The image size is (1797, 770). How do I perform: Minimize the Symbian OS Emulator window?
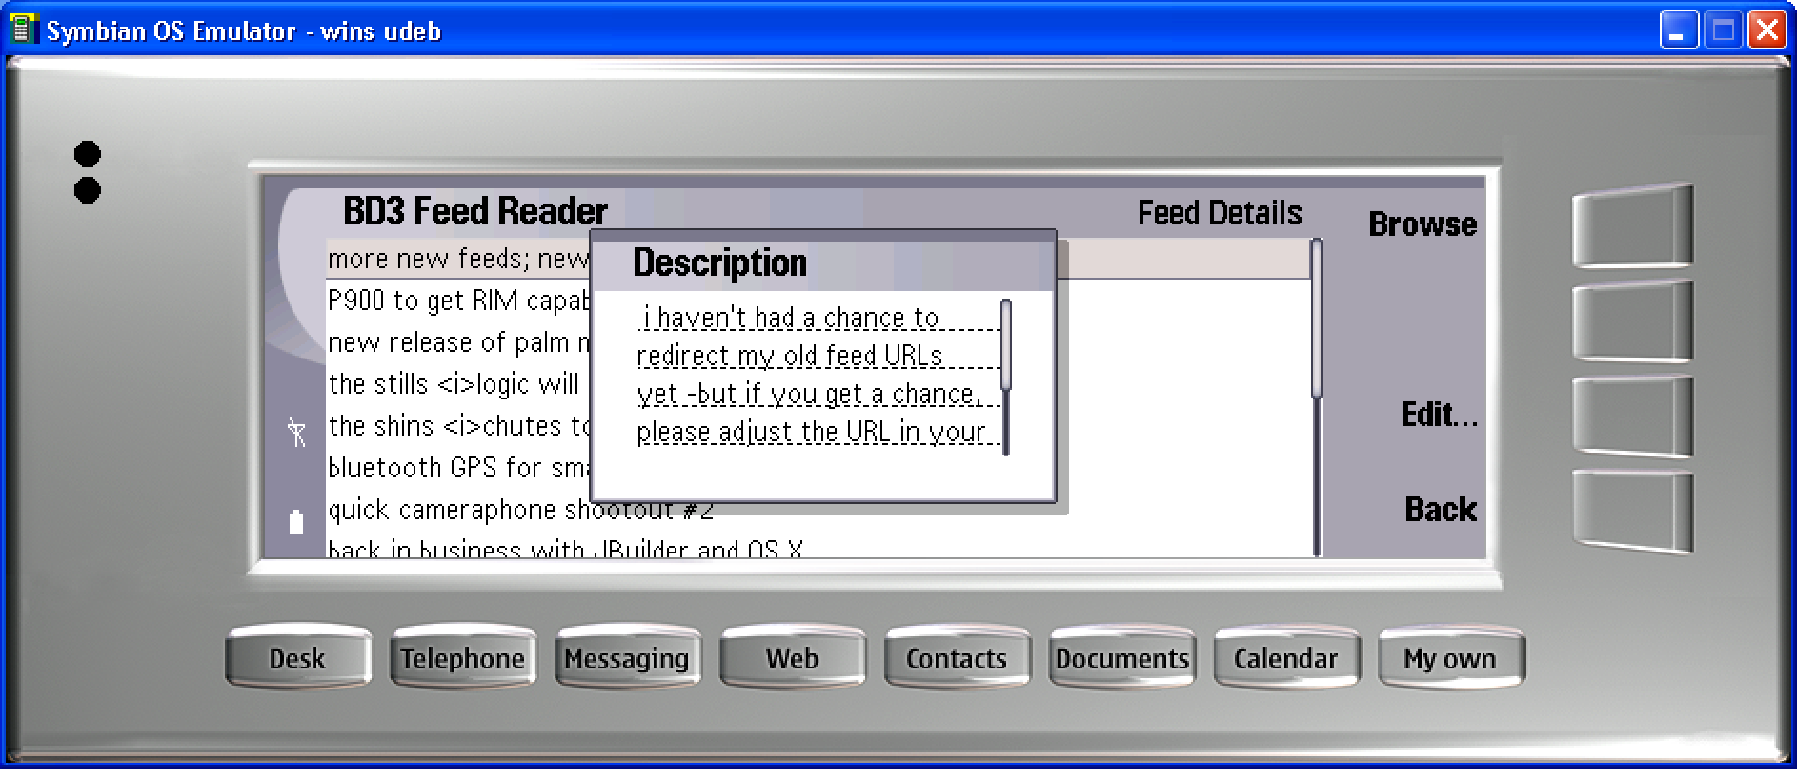pos(1679,30)
